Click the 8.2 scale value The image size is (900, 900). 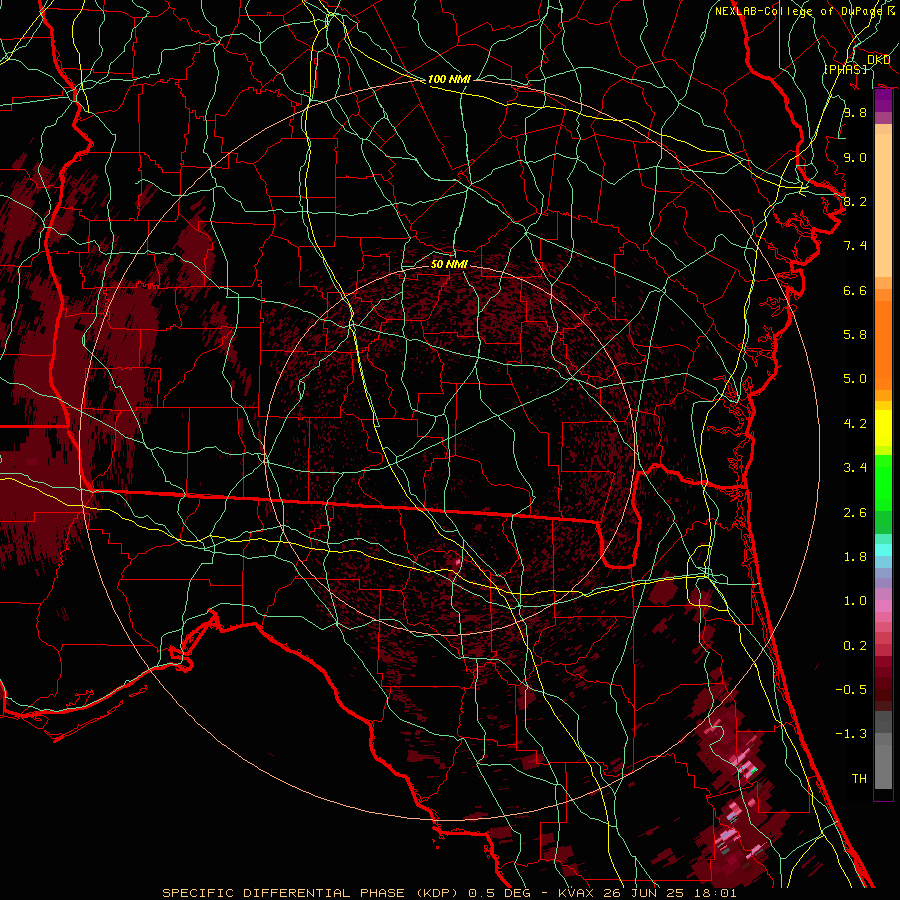[855, 201]
